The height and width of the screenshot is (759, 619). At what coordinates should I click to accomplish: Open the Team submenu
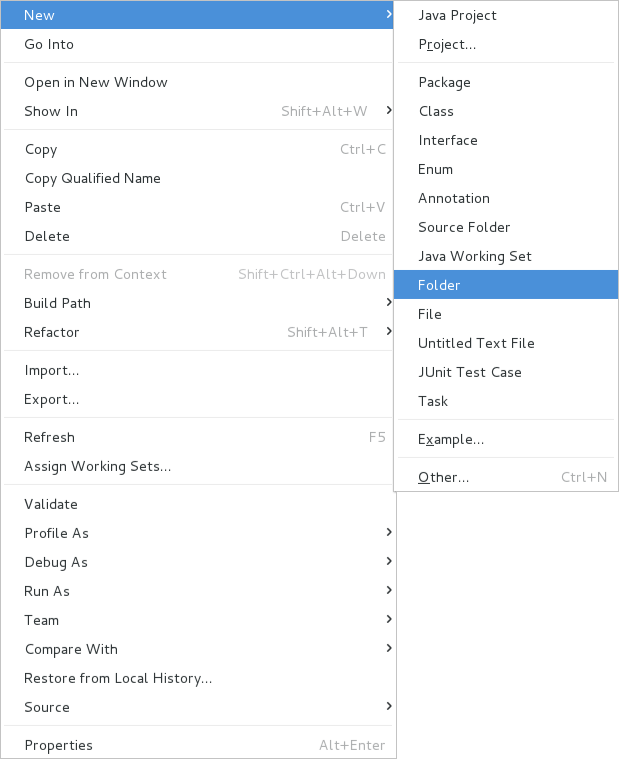pyautogui.click(x=197, y=620)
